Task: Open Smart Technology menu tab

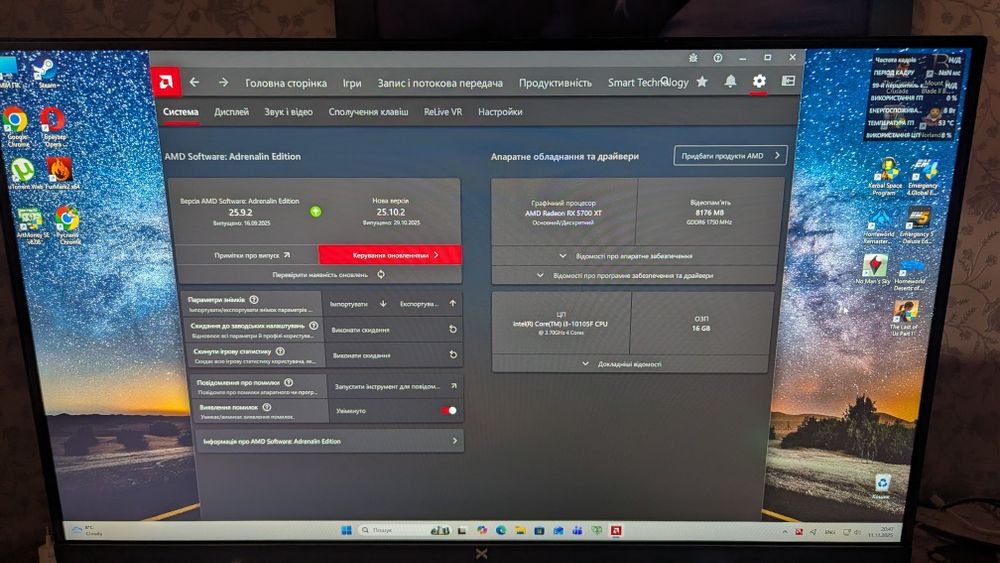Action: (x=648, y=83)
